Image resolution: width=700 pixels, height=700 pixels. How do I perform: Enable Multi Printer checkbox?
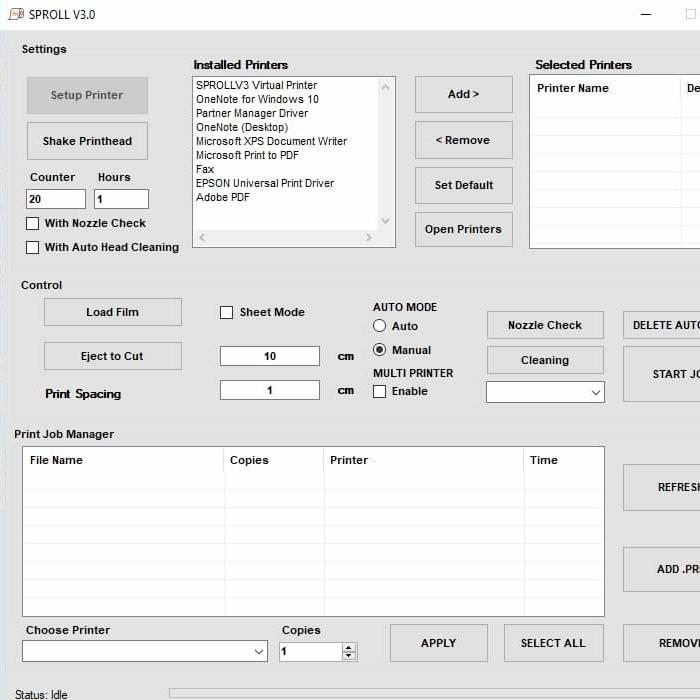coord(380,391)
